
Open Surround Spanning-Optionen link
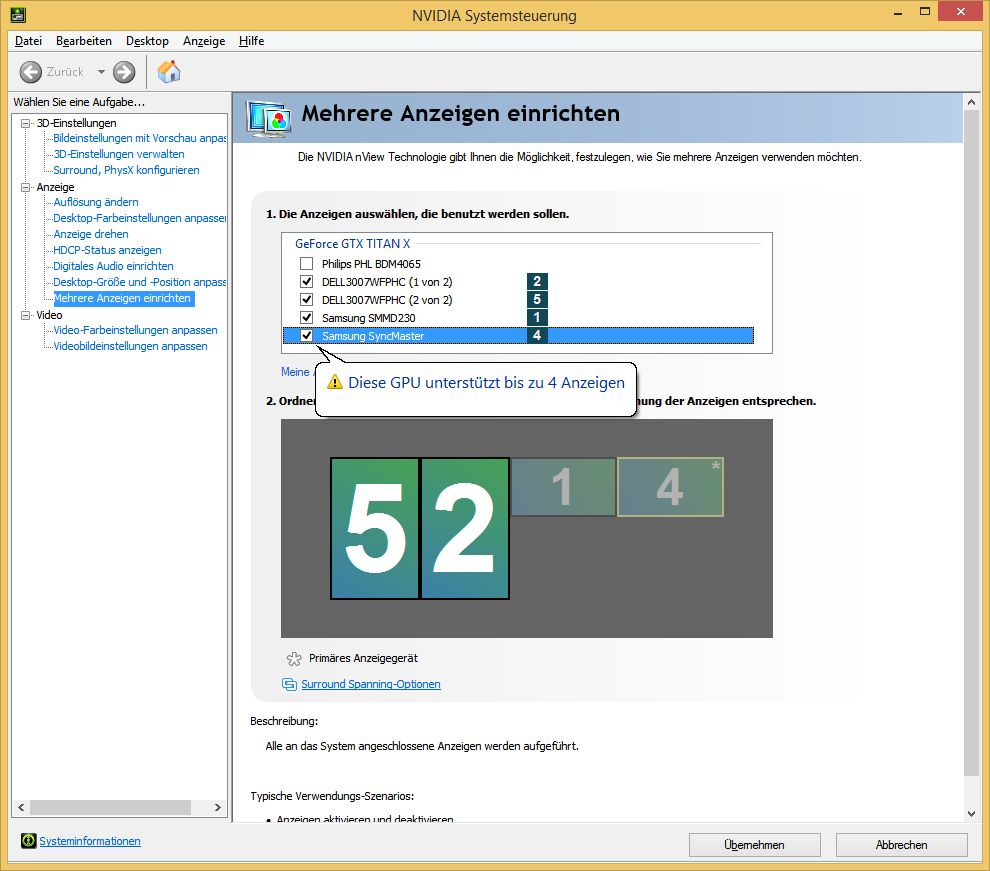point(371,684)
